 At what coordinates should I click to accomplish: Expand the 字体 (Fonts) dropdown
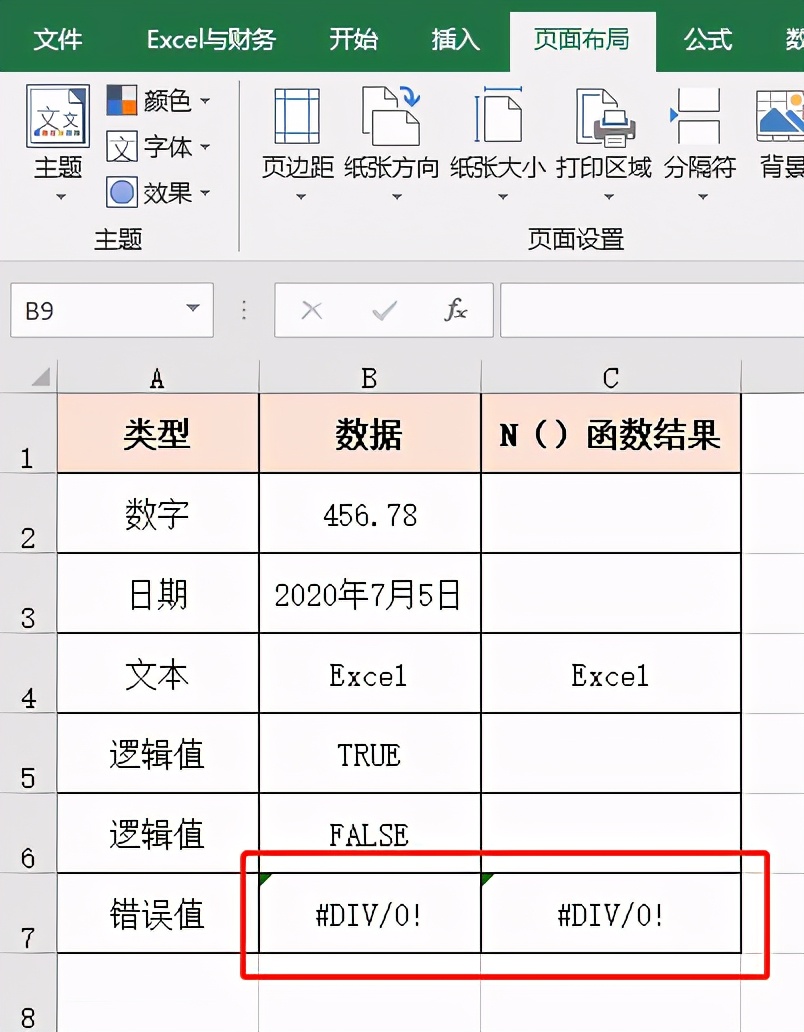(x=166, y=147)
